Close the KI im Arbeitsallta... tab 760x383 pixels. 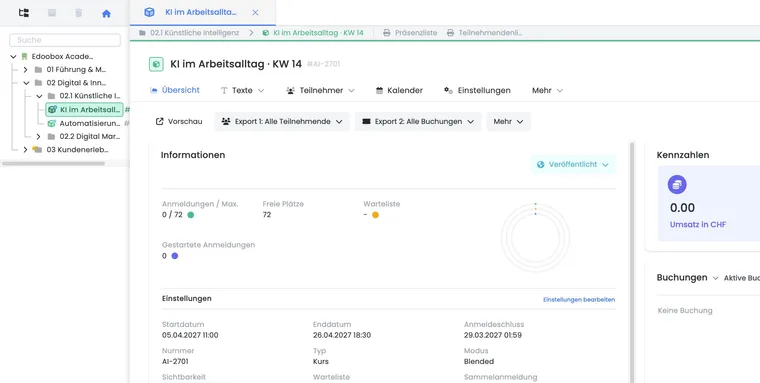255,13
